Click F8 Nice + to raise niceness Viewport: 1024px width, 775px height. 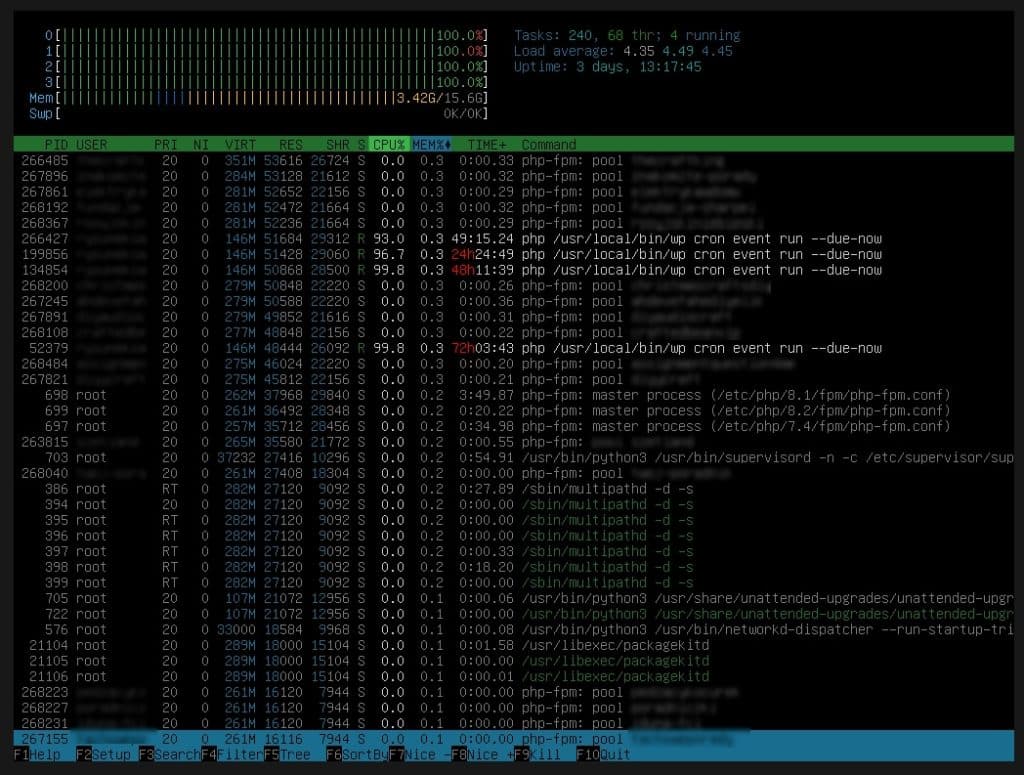click(482, 755)
